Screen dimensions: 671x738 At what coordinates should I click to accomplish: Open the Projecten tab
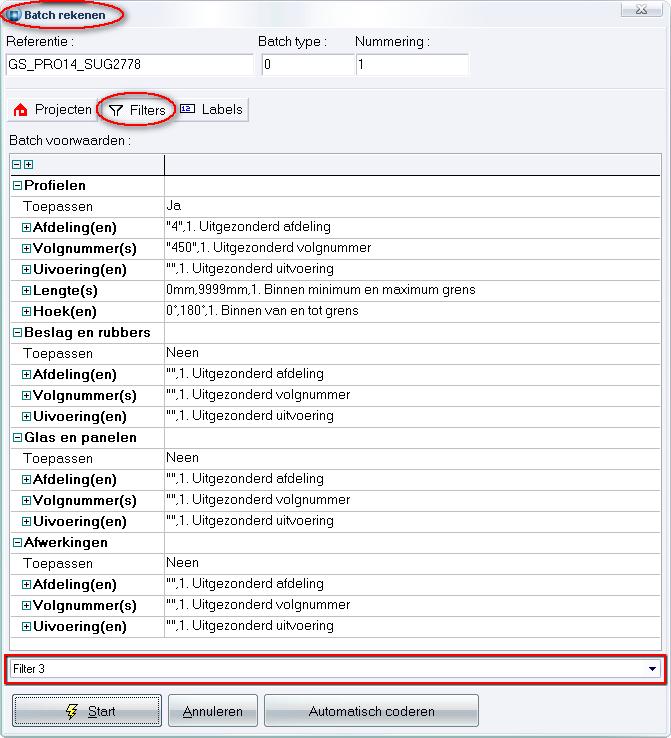[x=53, y=110]
